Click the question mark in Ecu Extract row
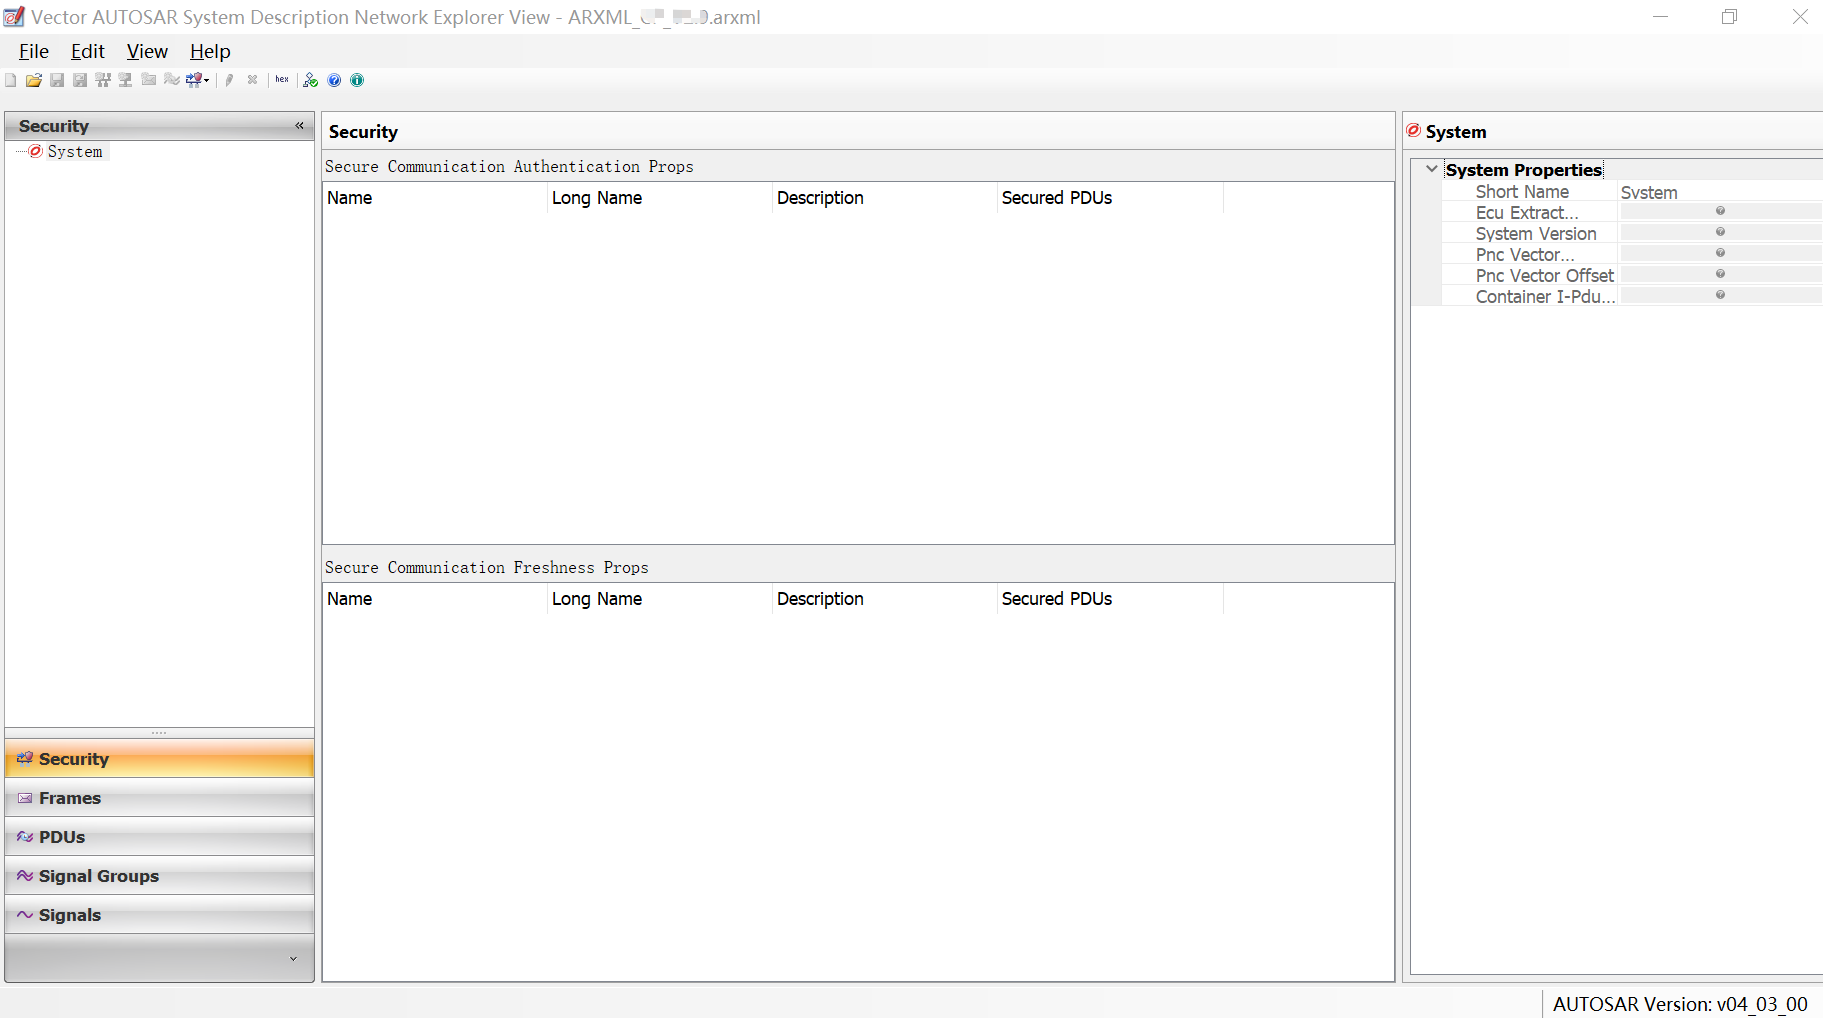The height and width of the screenshot is (1018, 1823). pyautogui.click(x=1720, y=211)
